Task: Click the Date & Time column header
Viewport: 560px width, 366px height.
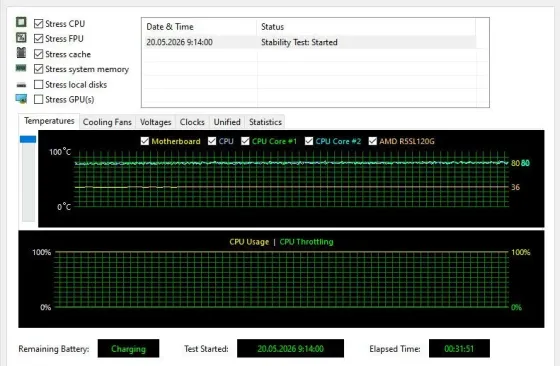Action: (x=199, y=27)
